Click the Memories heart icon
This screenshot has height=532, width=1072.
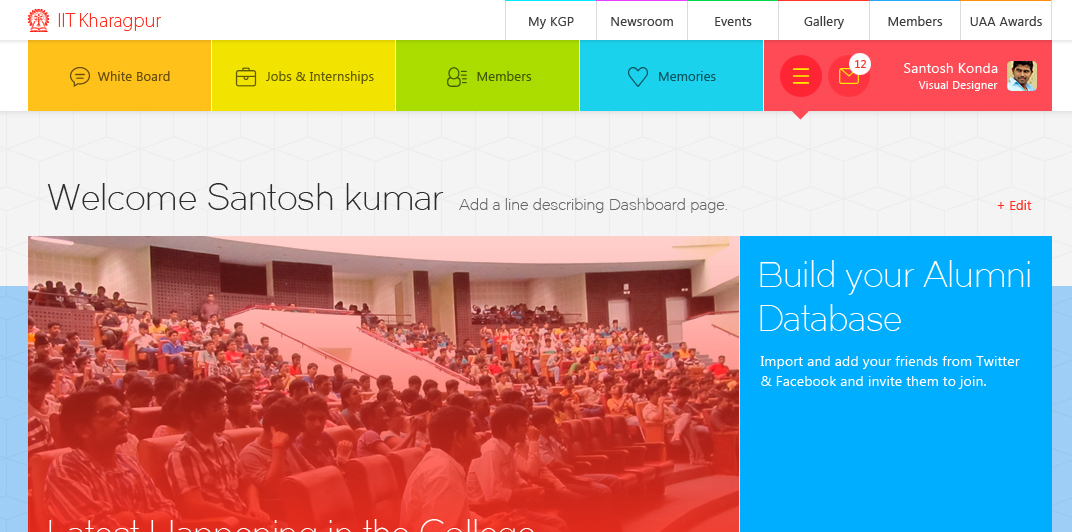click(638, 77)
